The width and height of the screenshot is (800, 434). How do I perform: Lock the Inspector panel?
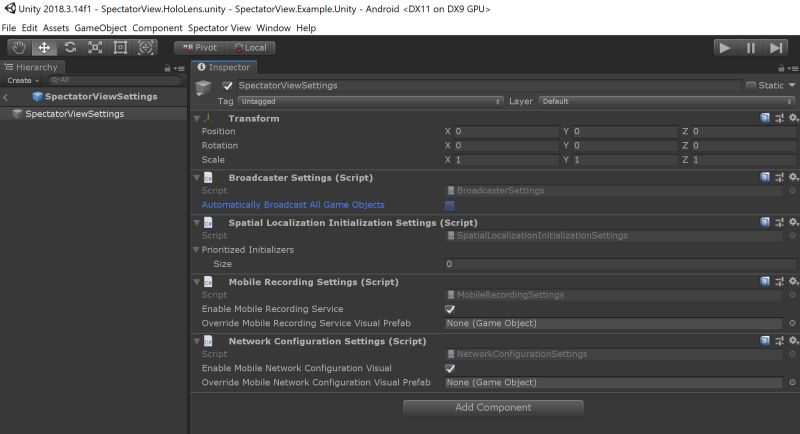tap(781, 68)
